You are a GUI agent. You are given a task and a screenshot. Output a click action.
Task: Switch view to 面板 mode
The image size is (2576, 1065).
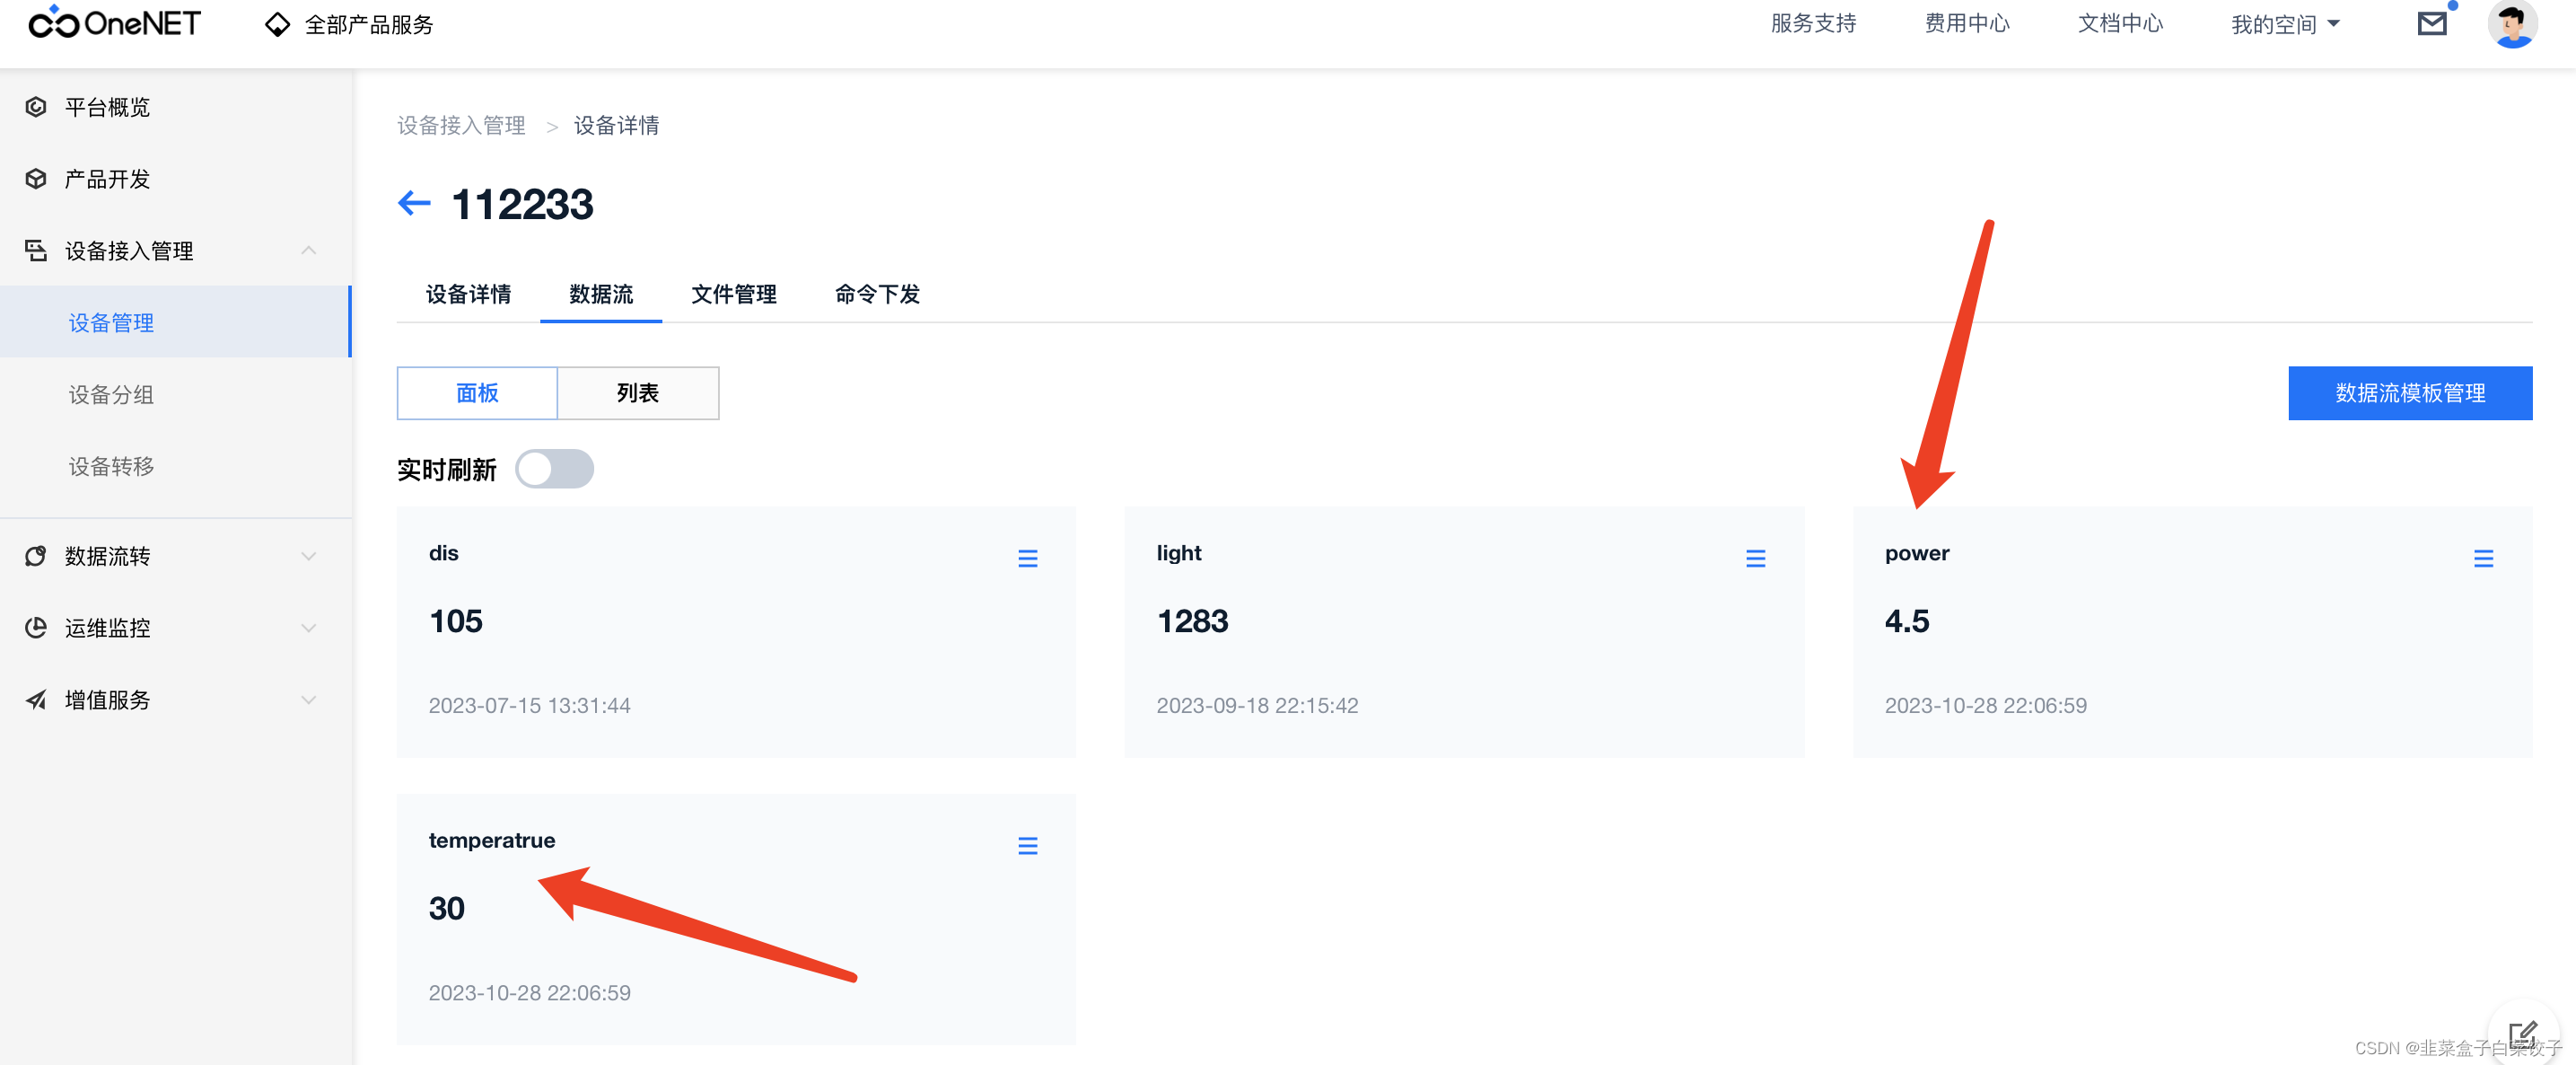(477, 393)
